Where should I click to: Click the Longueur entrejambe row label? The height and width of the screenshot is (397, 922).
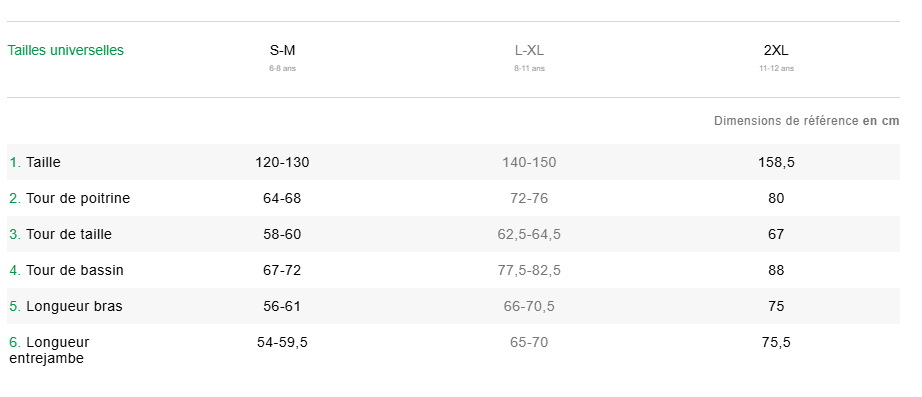click(49, 350)
